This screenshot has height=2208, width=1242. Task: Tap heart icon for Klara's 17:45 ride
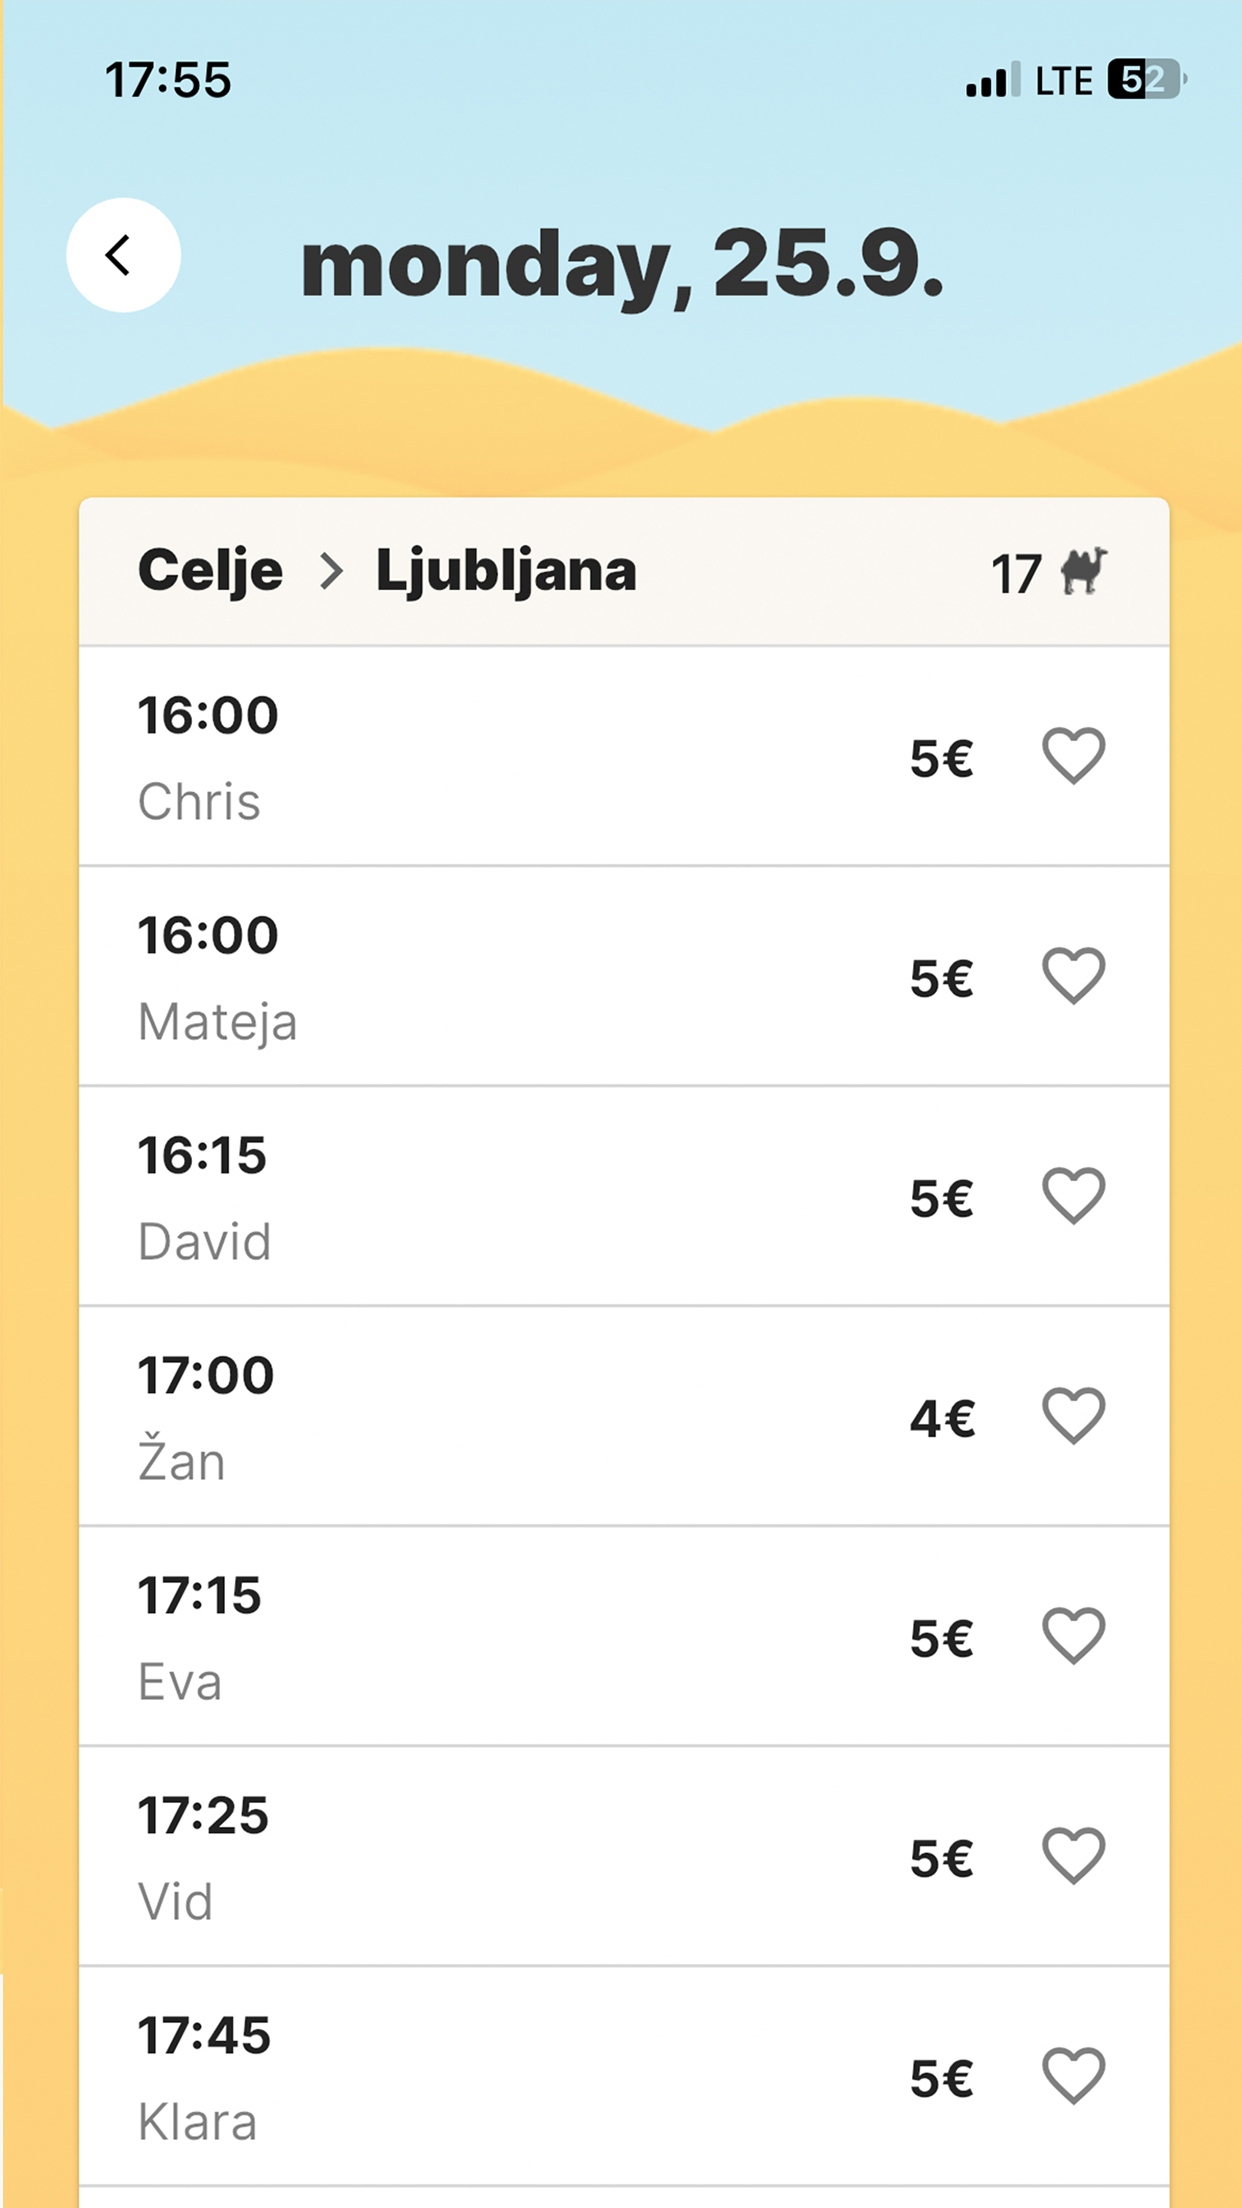[1073, 2076]
